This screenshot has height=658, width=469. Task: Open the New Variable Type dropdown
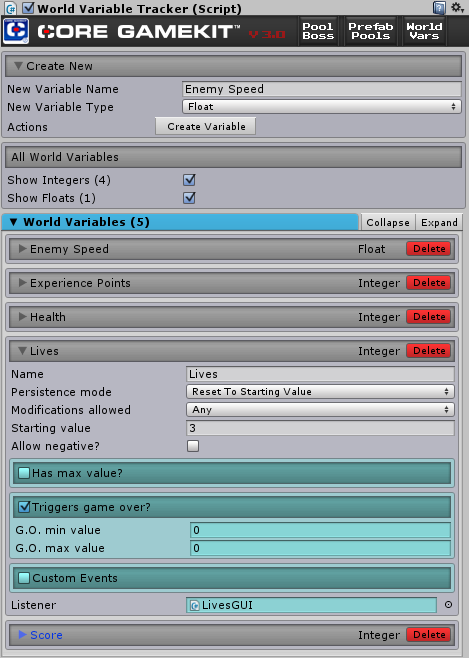pyautogui.click(x=322, y=107)
